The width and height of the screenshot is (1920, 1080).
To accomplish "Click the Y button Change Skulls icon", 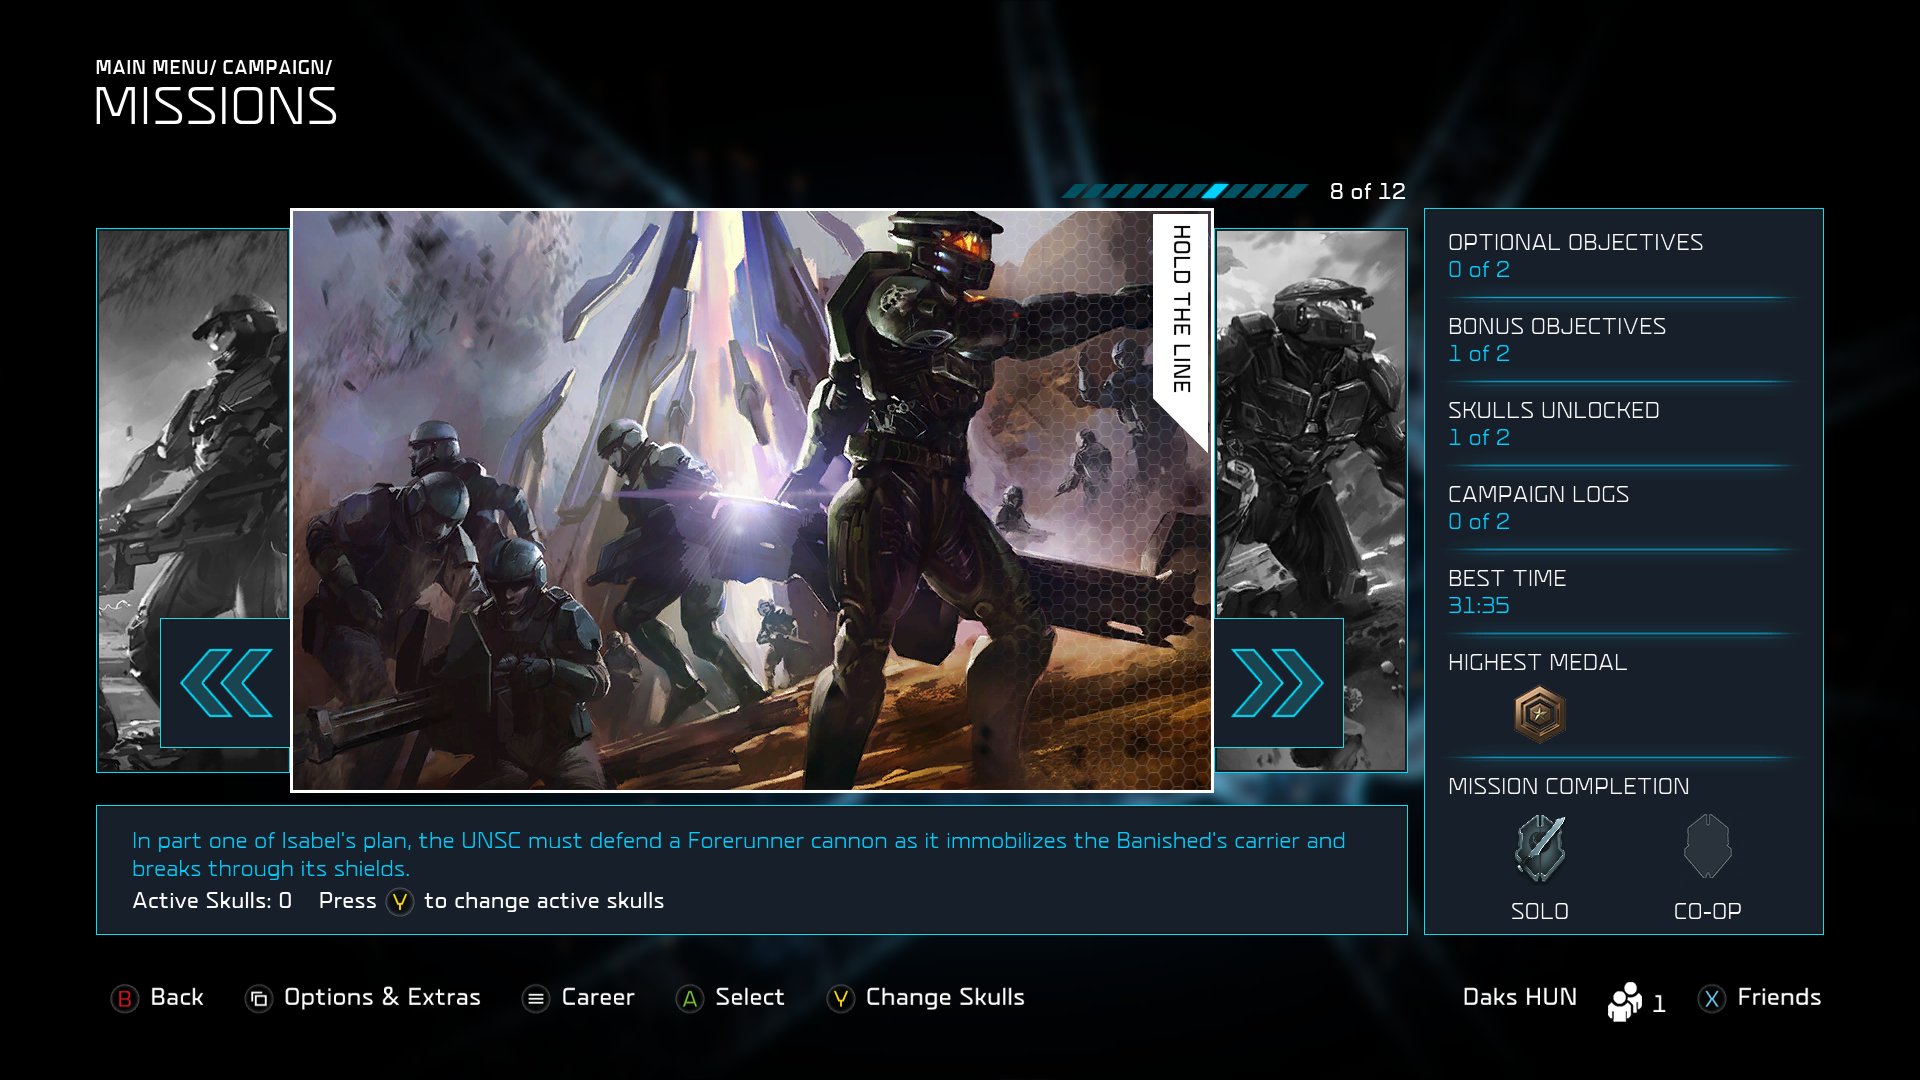I will pyautogui.click(x=841, y=998).
